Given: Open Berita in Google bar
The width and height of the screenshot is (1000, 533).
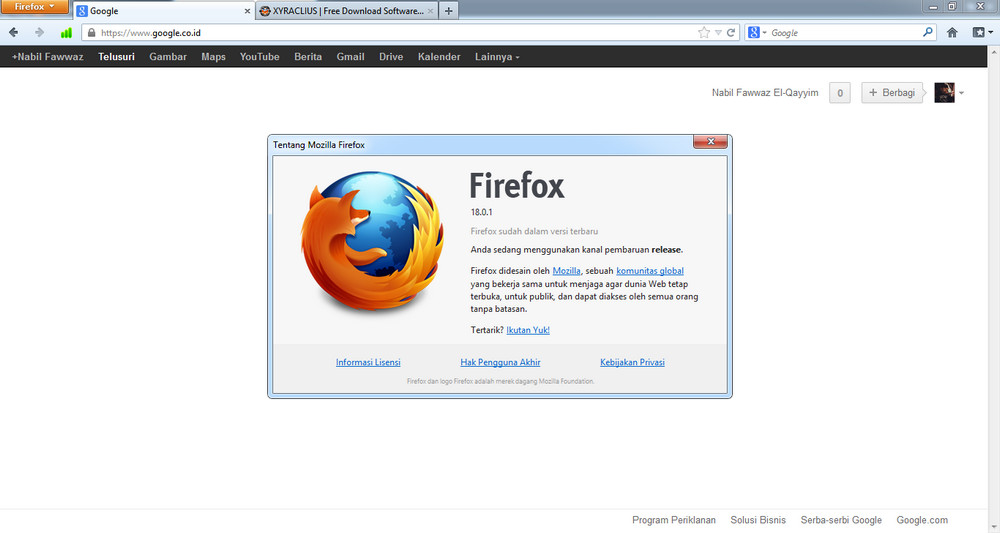Looking at the screenshot, I should coord(308,57).
